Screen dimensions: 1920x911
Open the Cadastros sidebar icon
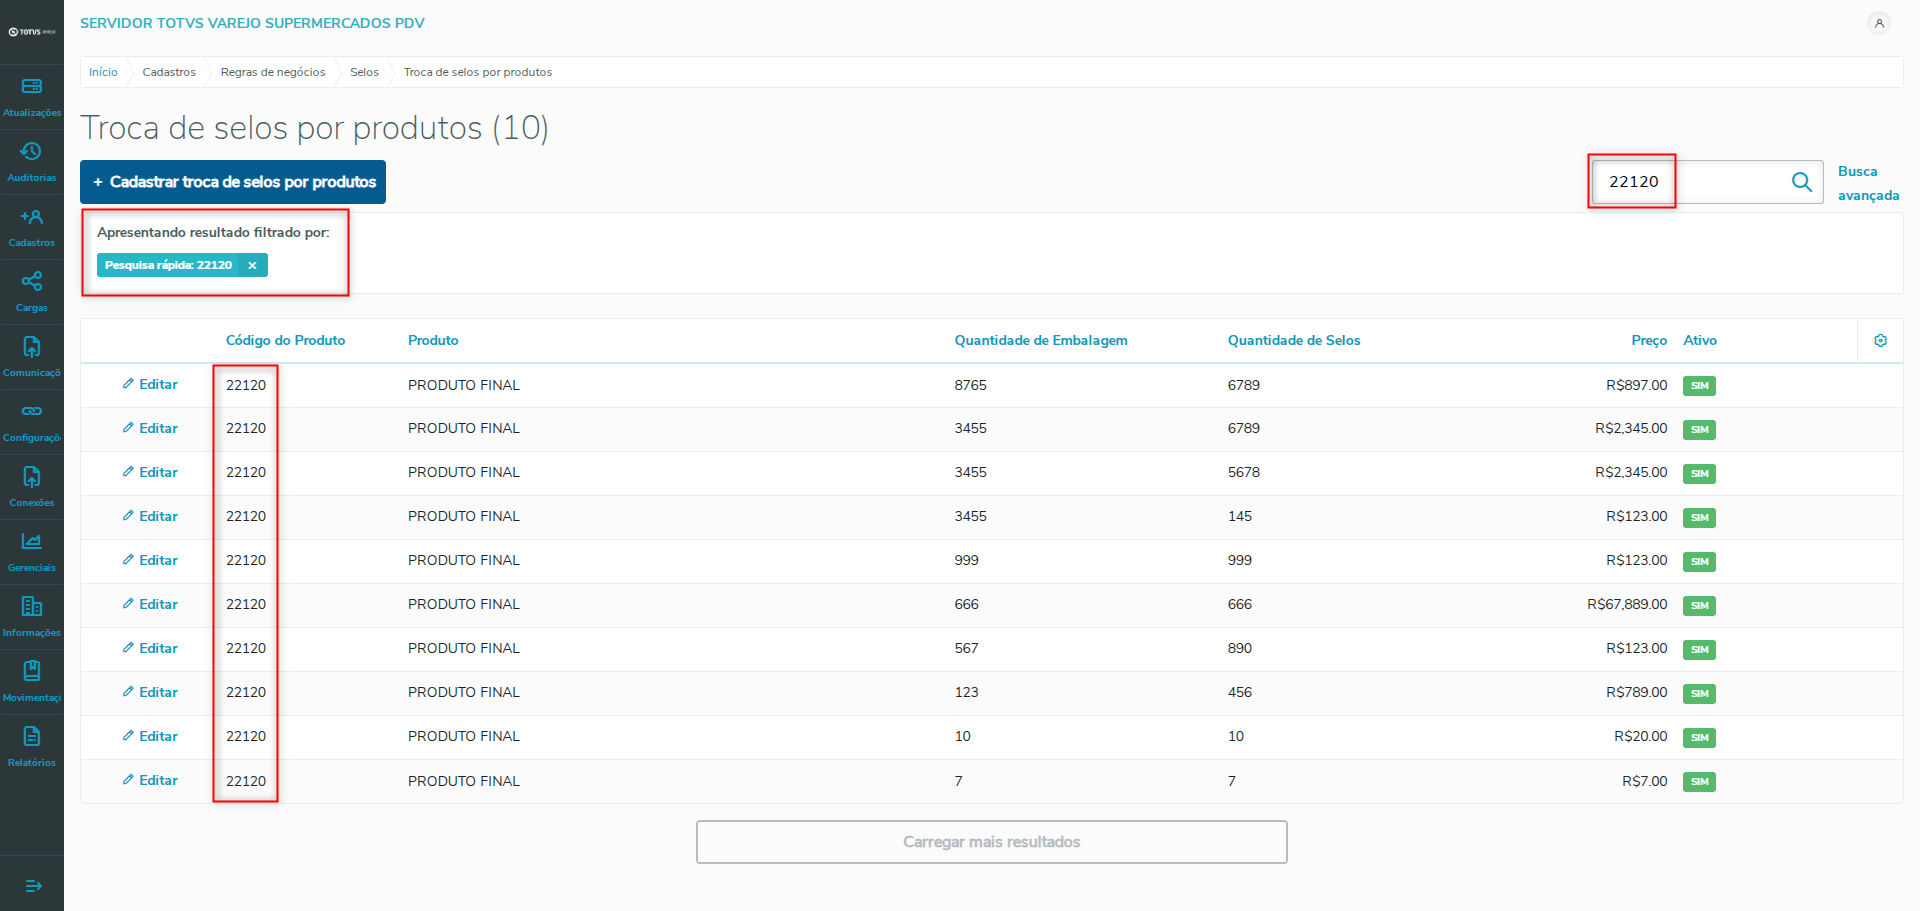pyautogui.click(x=32, y=217)
